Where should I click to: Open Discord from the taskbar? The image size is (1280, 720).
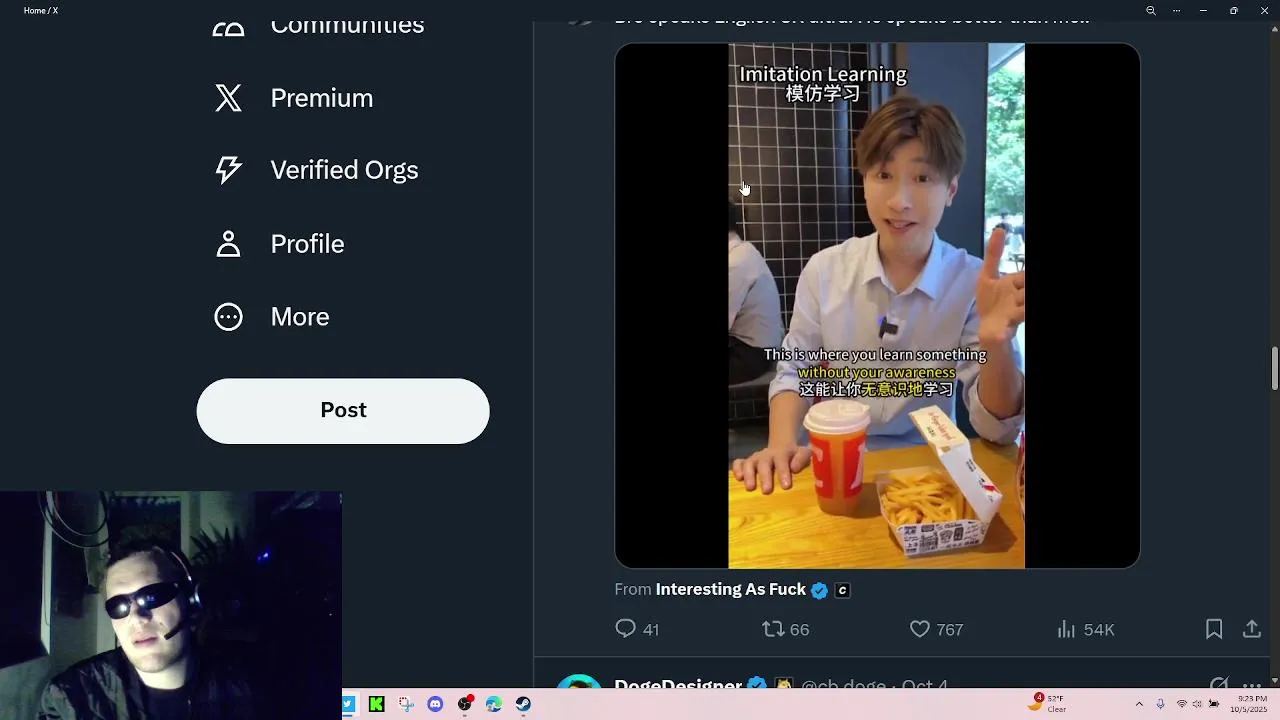[x=435, y=704]
